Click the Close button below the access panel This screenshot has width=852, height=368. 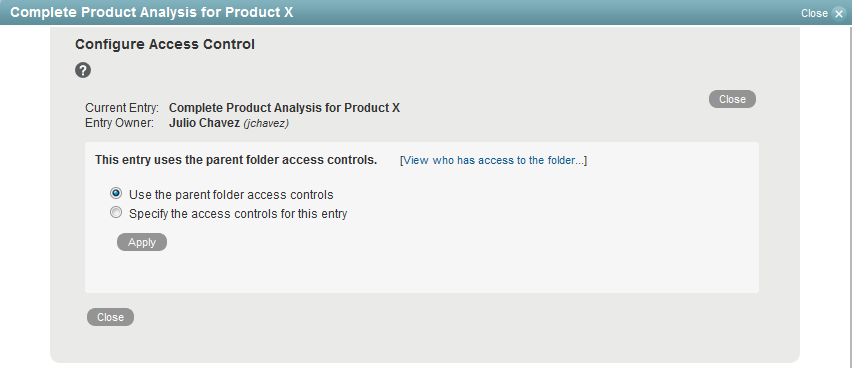(110, 317)
